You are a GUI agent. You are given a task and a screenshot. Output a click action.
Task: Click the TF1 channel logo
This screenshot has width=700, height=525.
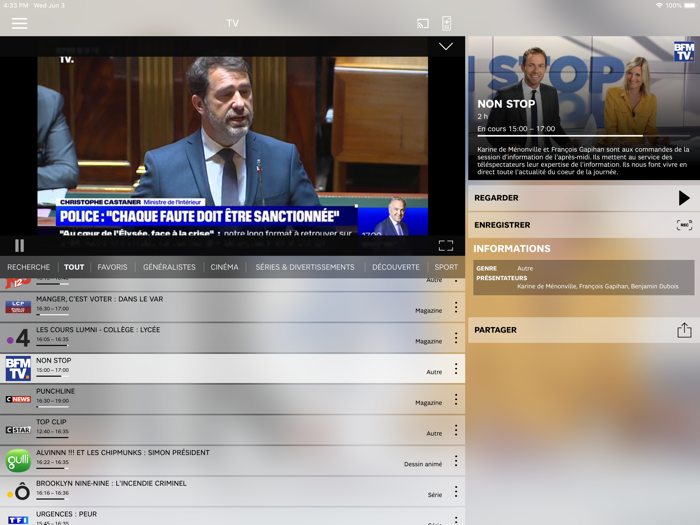[18, 520]
